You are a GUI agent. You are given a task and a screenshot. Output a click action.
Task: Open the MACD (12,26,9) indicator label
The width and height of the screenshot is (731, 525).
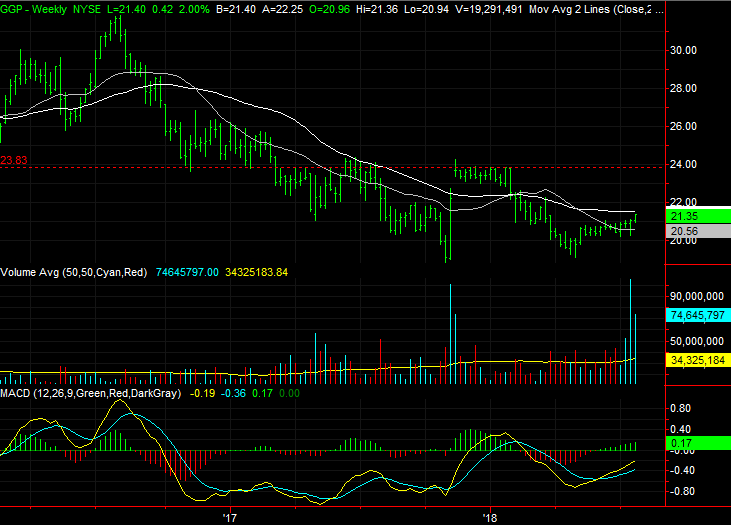tap(90, 394)
